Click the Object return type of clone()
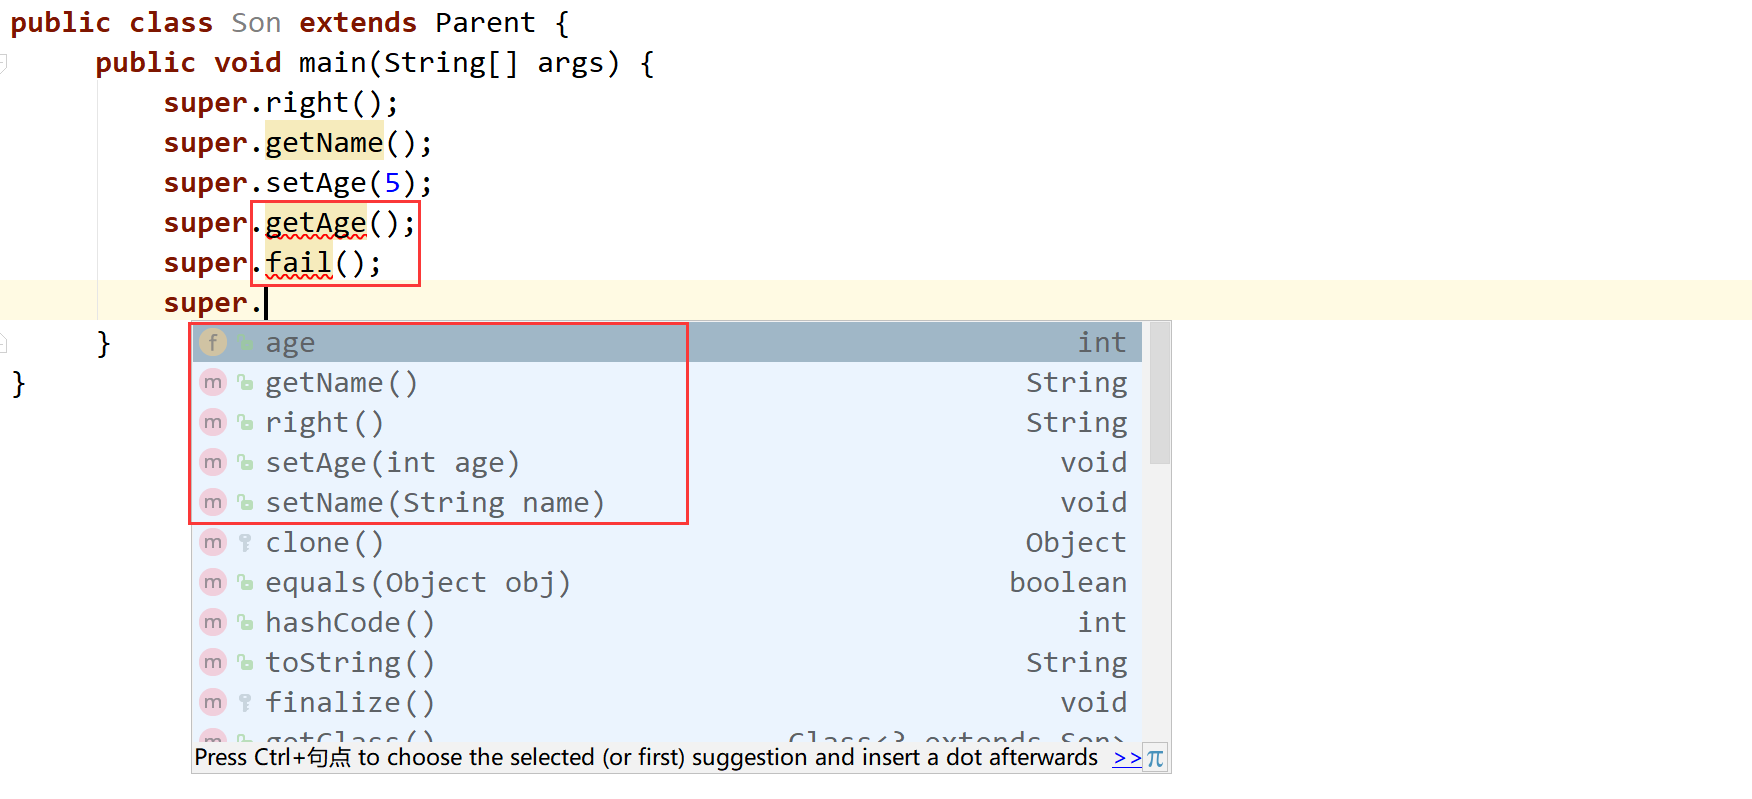1752x799 pixels. (x=1076, y=543)
